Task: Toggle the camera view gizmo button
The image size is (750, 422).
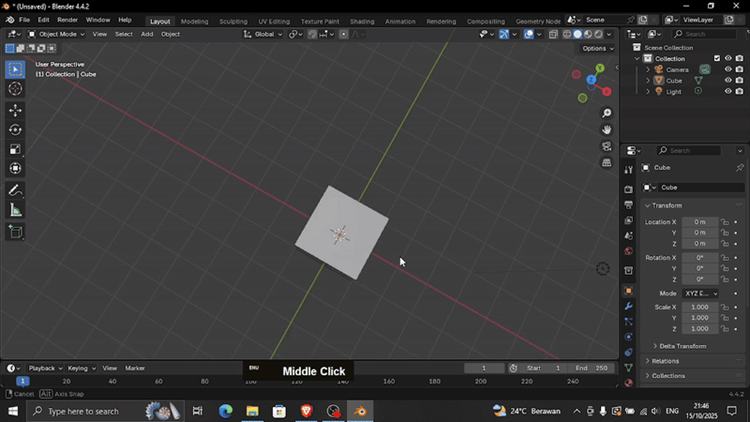Action: pyautogui.click(x=606, y=146)
